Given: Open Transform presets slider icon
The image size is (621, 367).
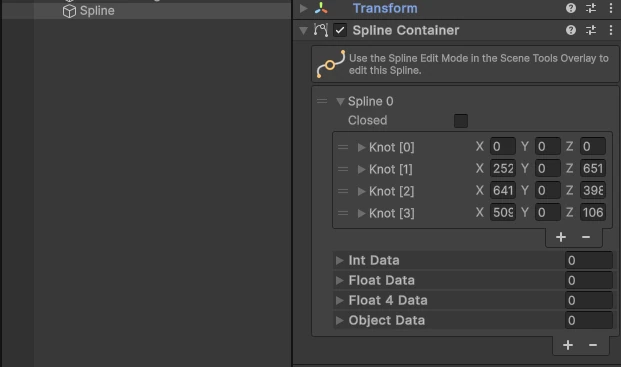Looking at the screenshot, I should click(591, 8).
